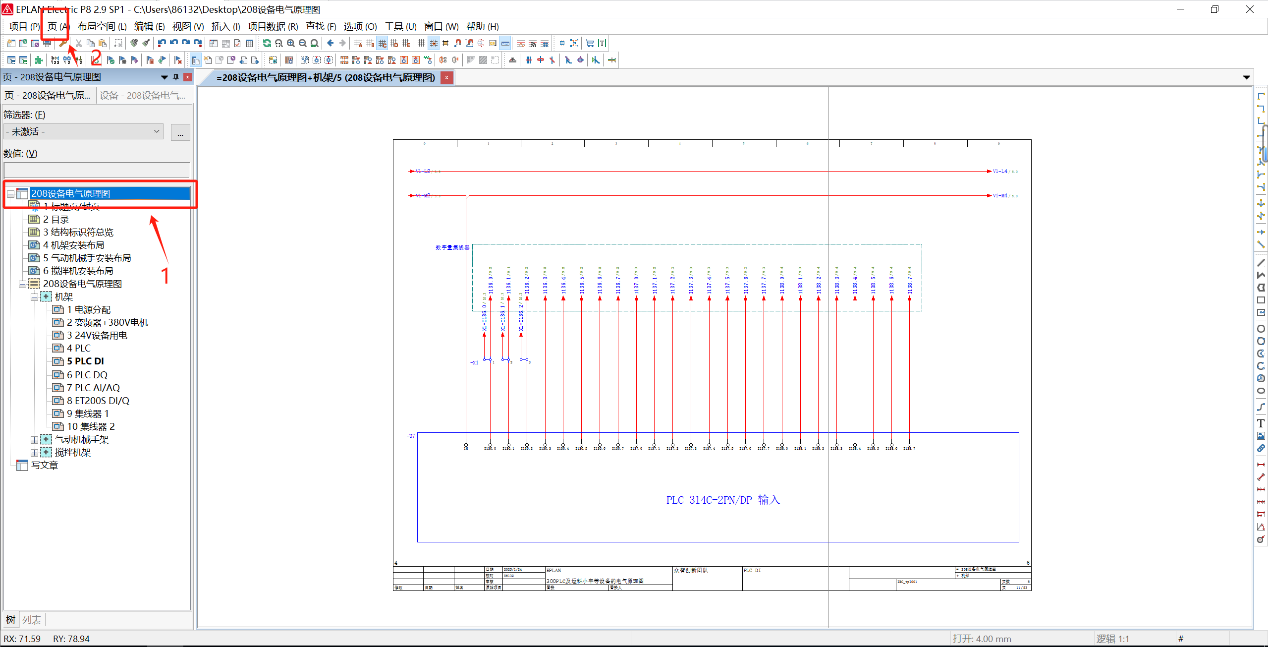
Task: Open the 工具 (U) menu
Action: [401, 25]
